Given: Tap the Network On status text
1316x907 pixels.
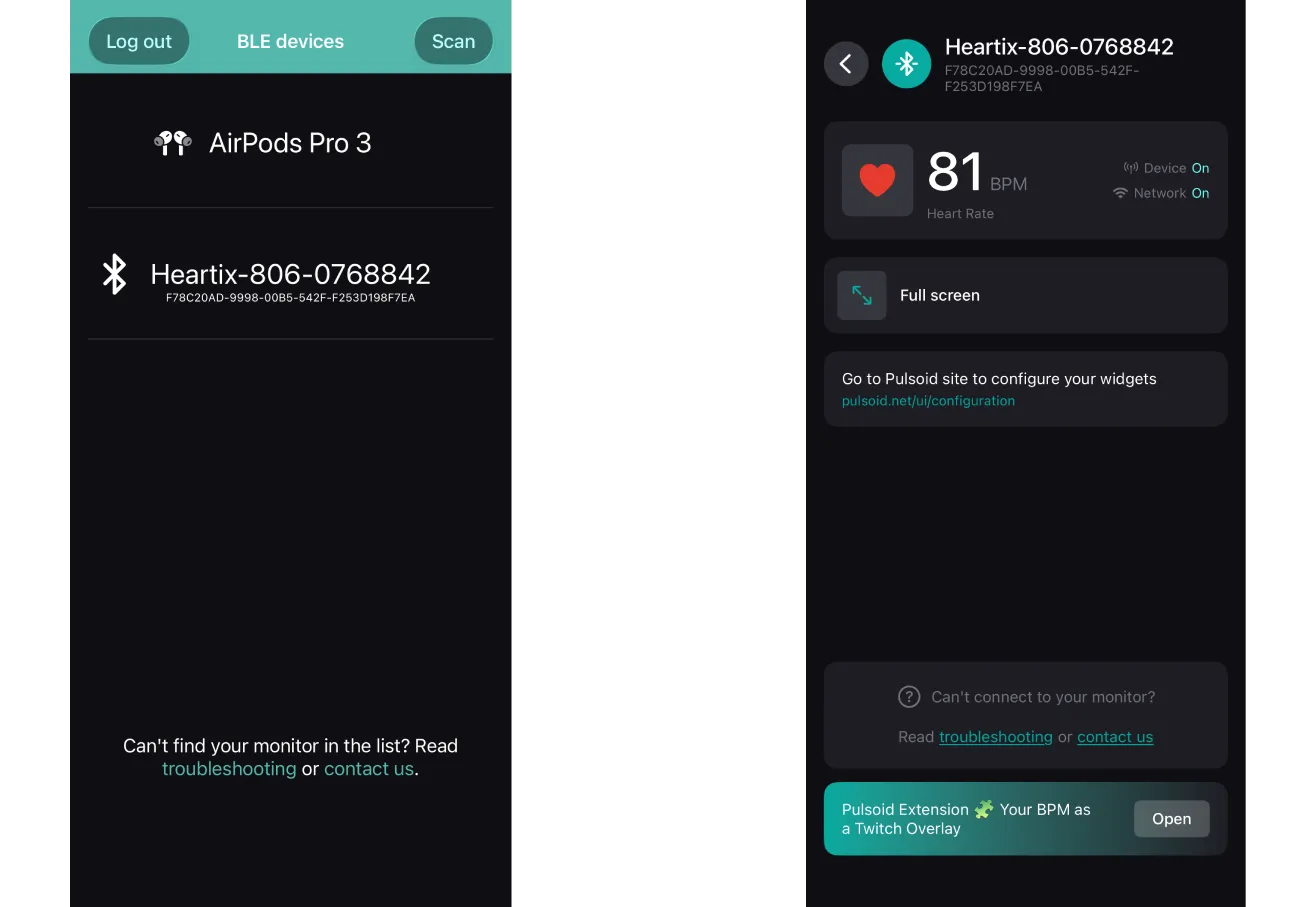Looking at the screenshot, I should pos(1171,193).
